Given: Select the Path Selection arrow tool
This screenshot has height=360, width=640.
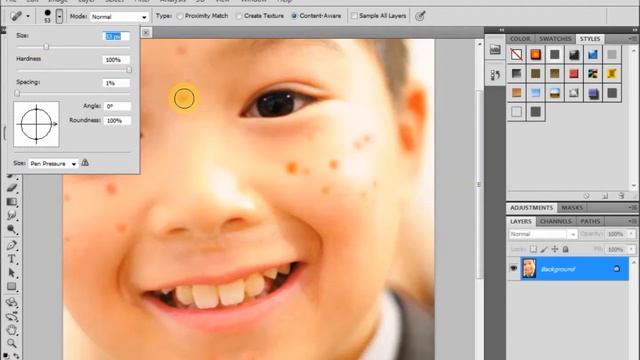Looking at the screenshot, I should (12, 273).
